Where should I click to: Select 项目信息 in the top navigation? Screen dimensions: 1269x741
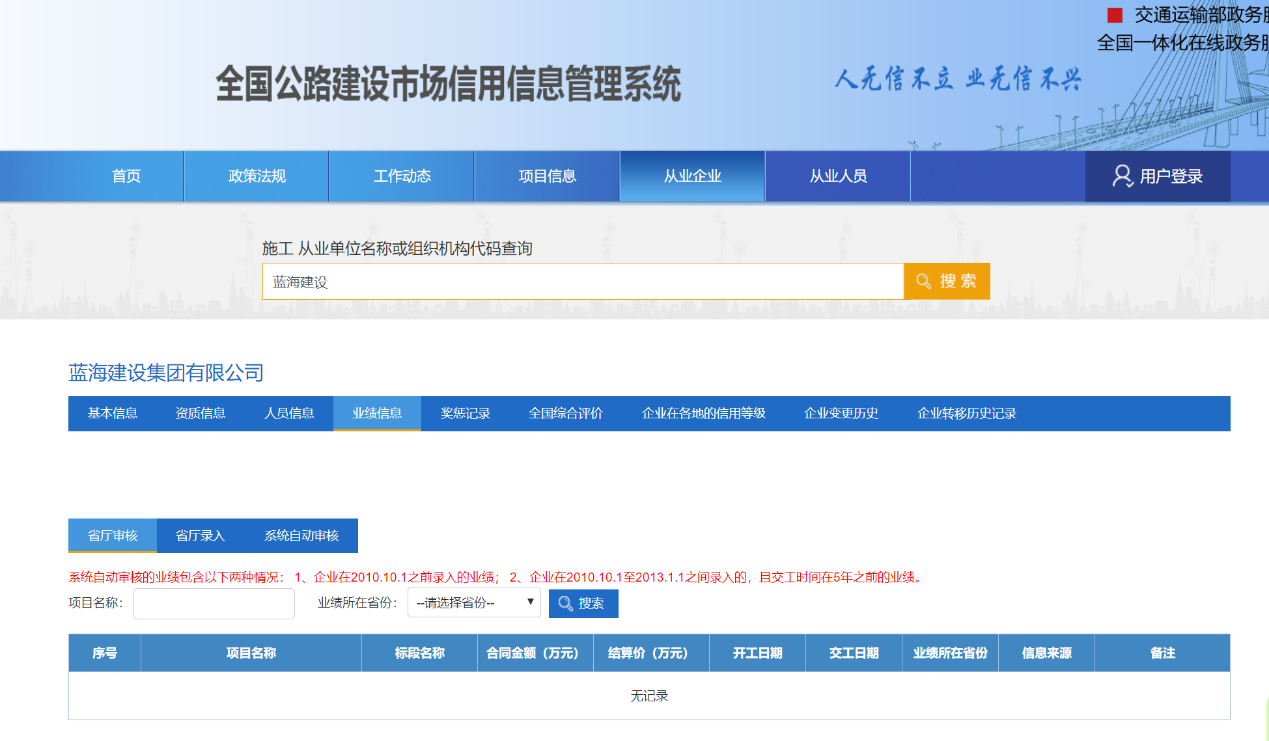click(547, 176)
